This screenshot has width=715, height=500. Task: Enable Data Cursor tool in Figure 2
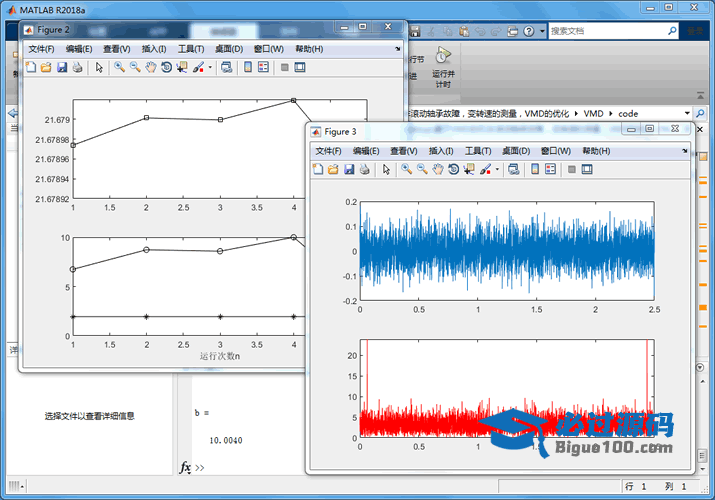[x=182, y=67]
